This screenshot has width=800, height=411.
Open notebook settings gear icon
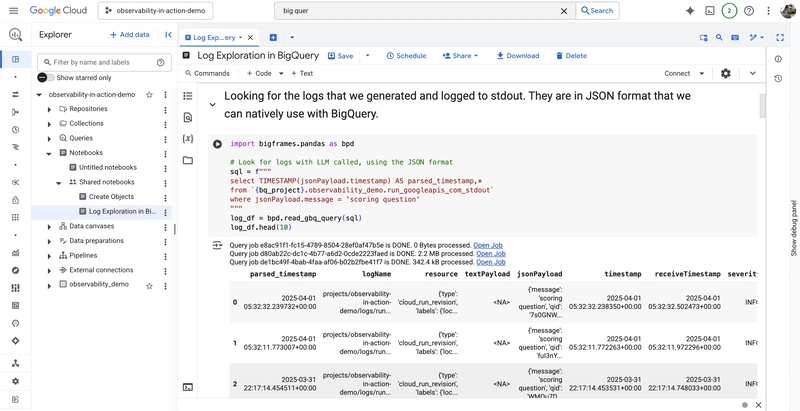(726, 73)
